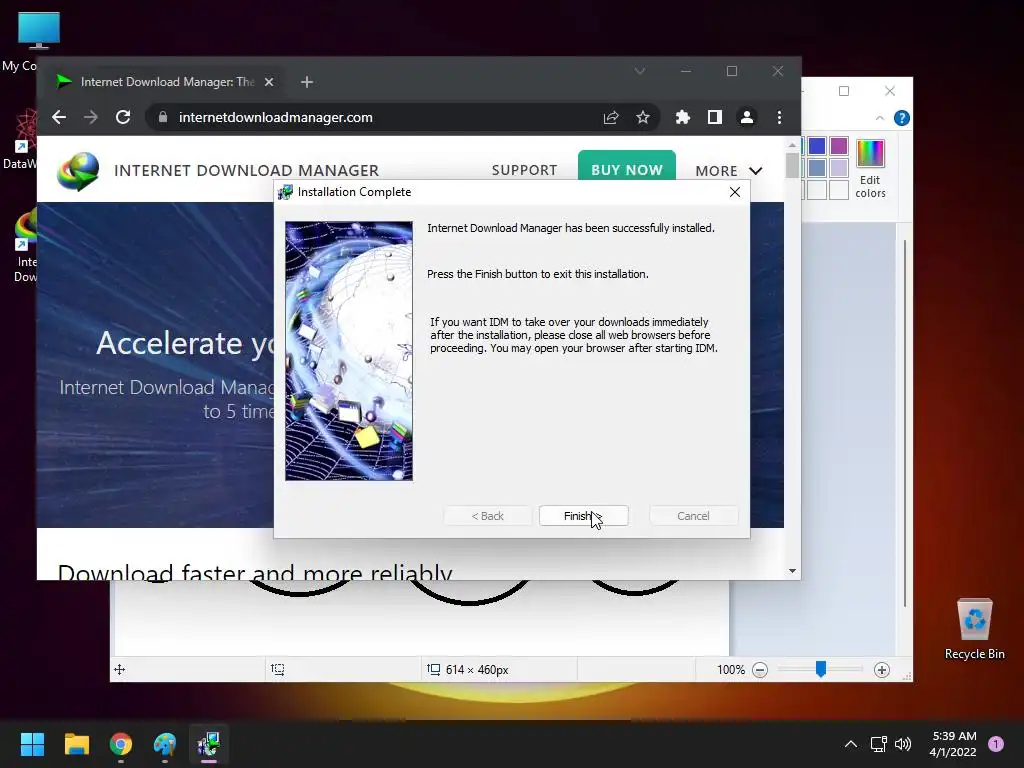1024x768 pixels.
Task: Reload the internetdownloadmanager.com page
Action: (123, 118)
